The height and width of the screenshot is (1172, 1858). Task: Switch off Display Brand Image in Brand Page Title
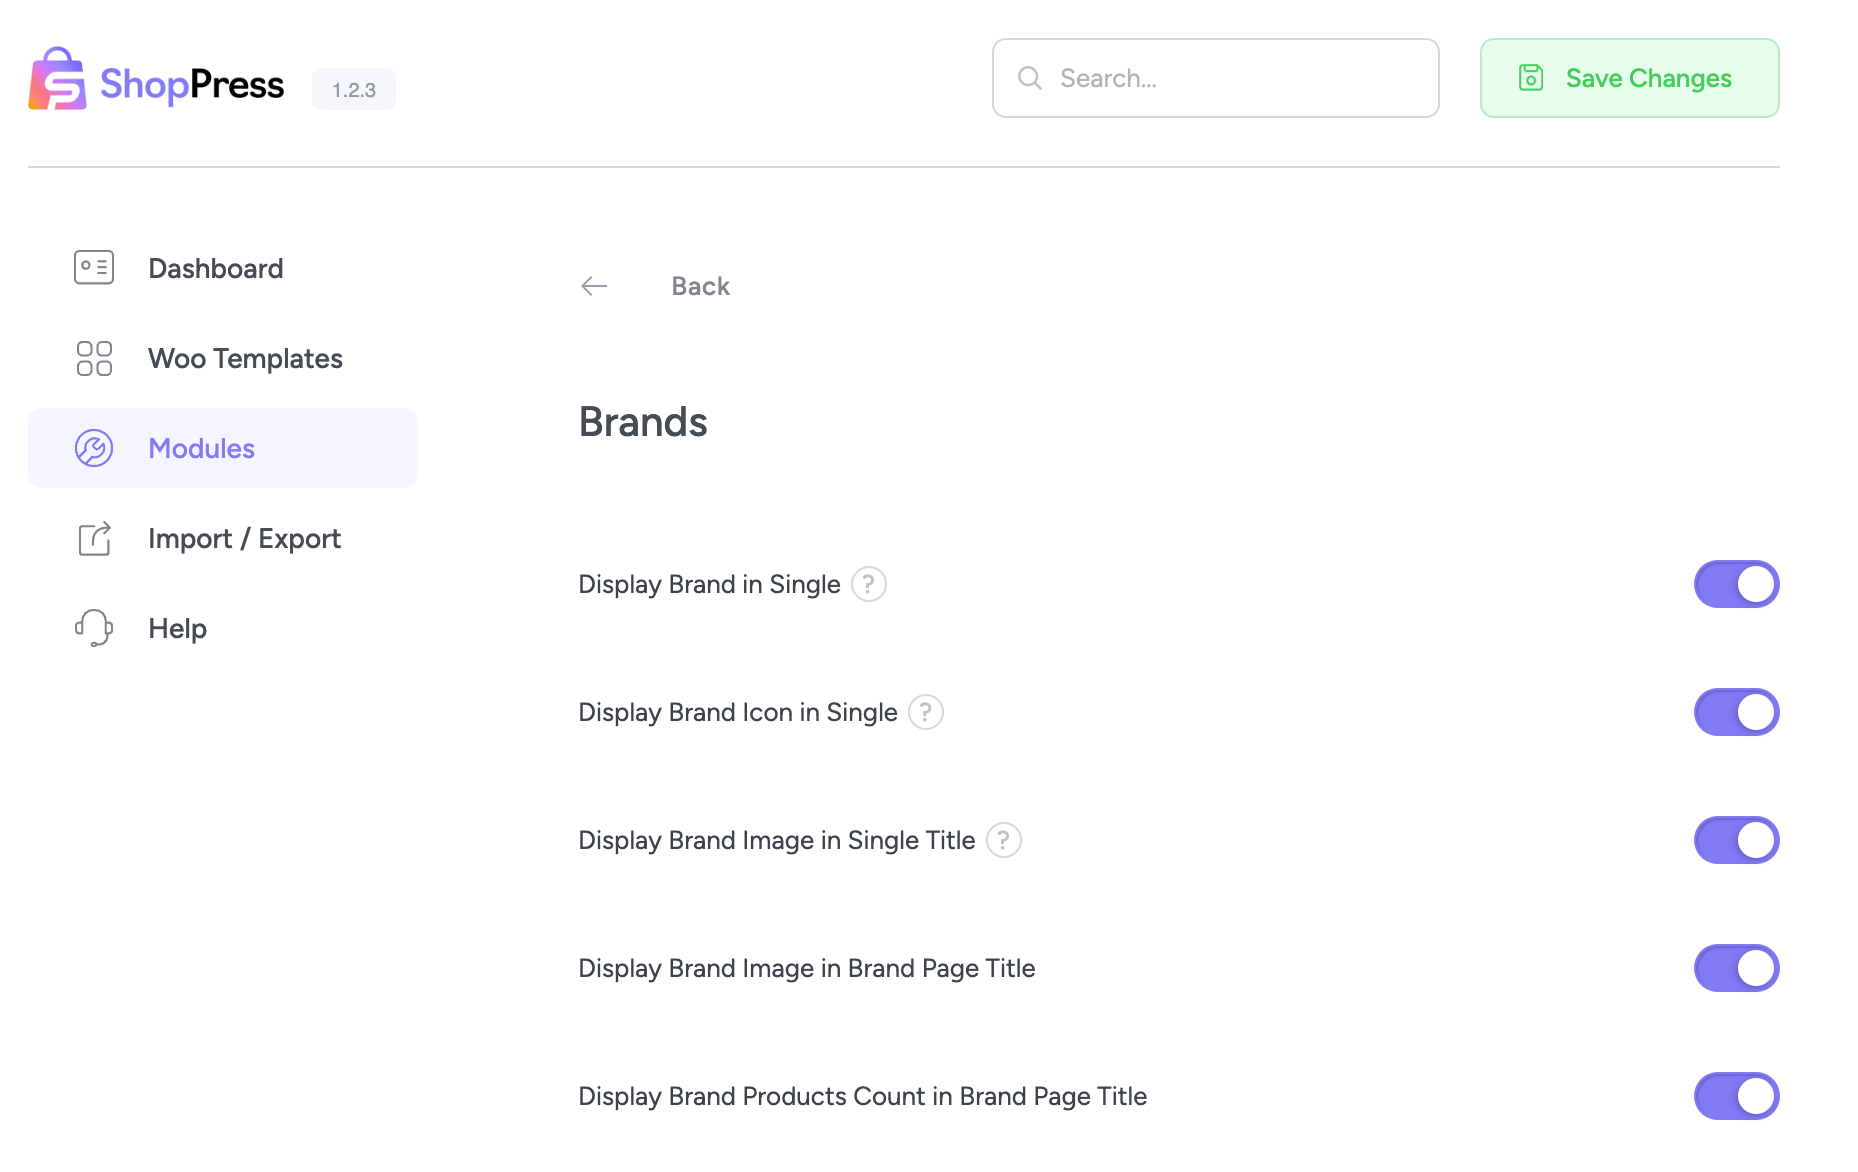coord(1736,968)
